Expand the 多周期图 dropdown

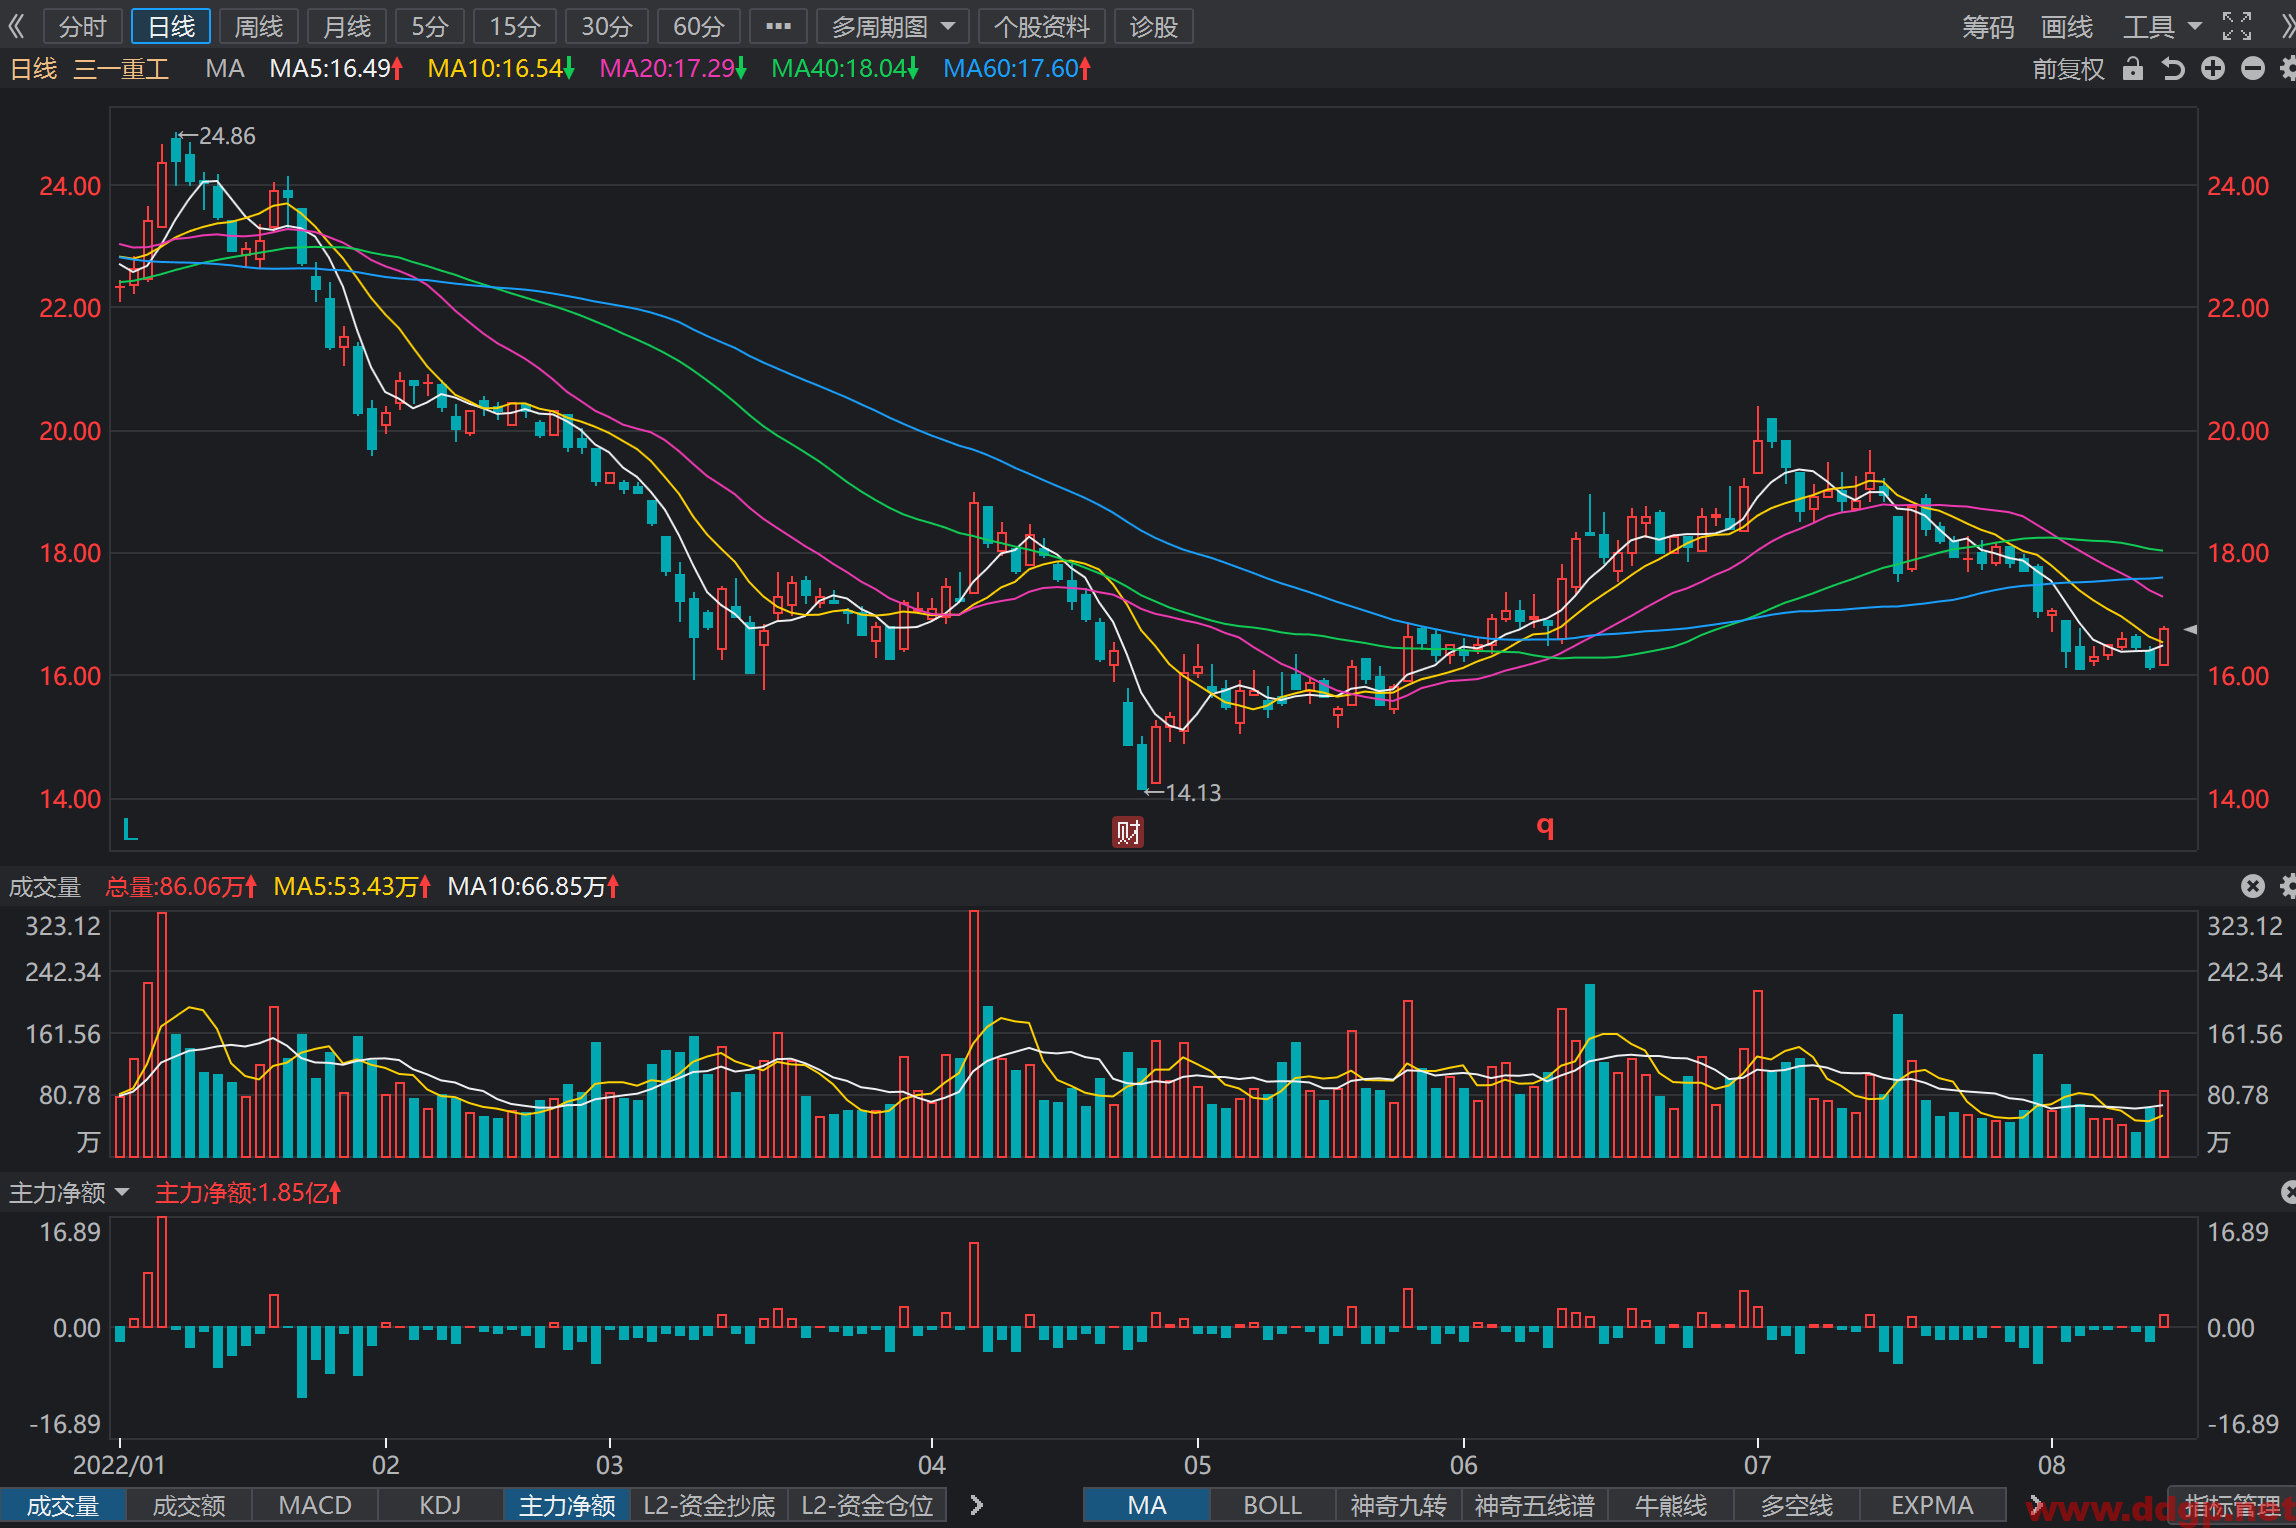click(x=891, y=26)
